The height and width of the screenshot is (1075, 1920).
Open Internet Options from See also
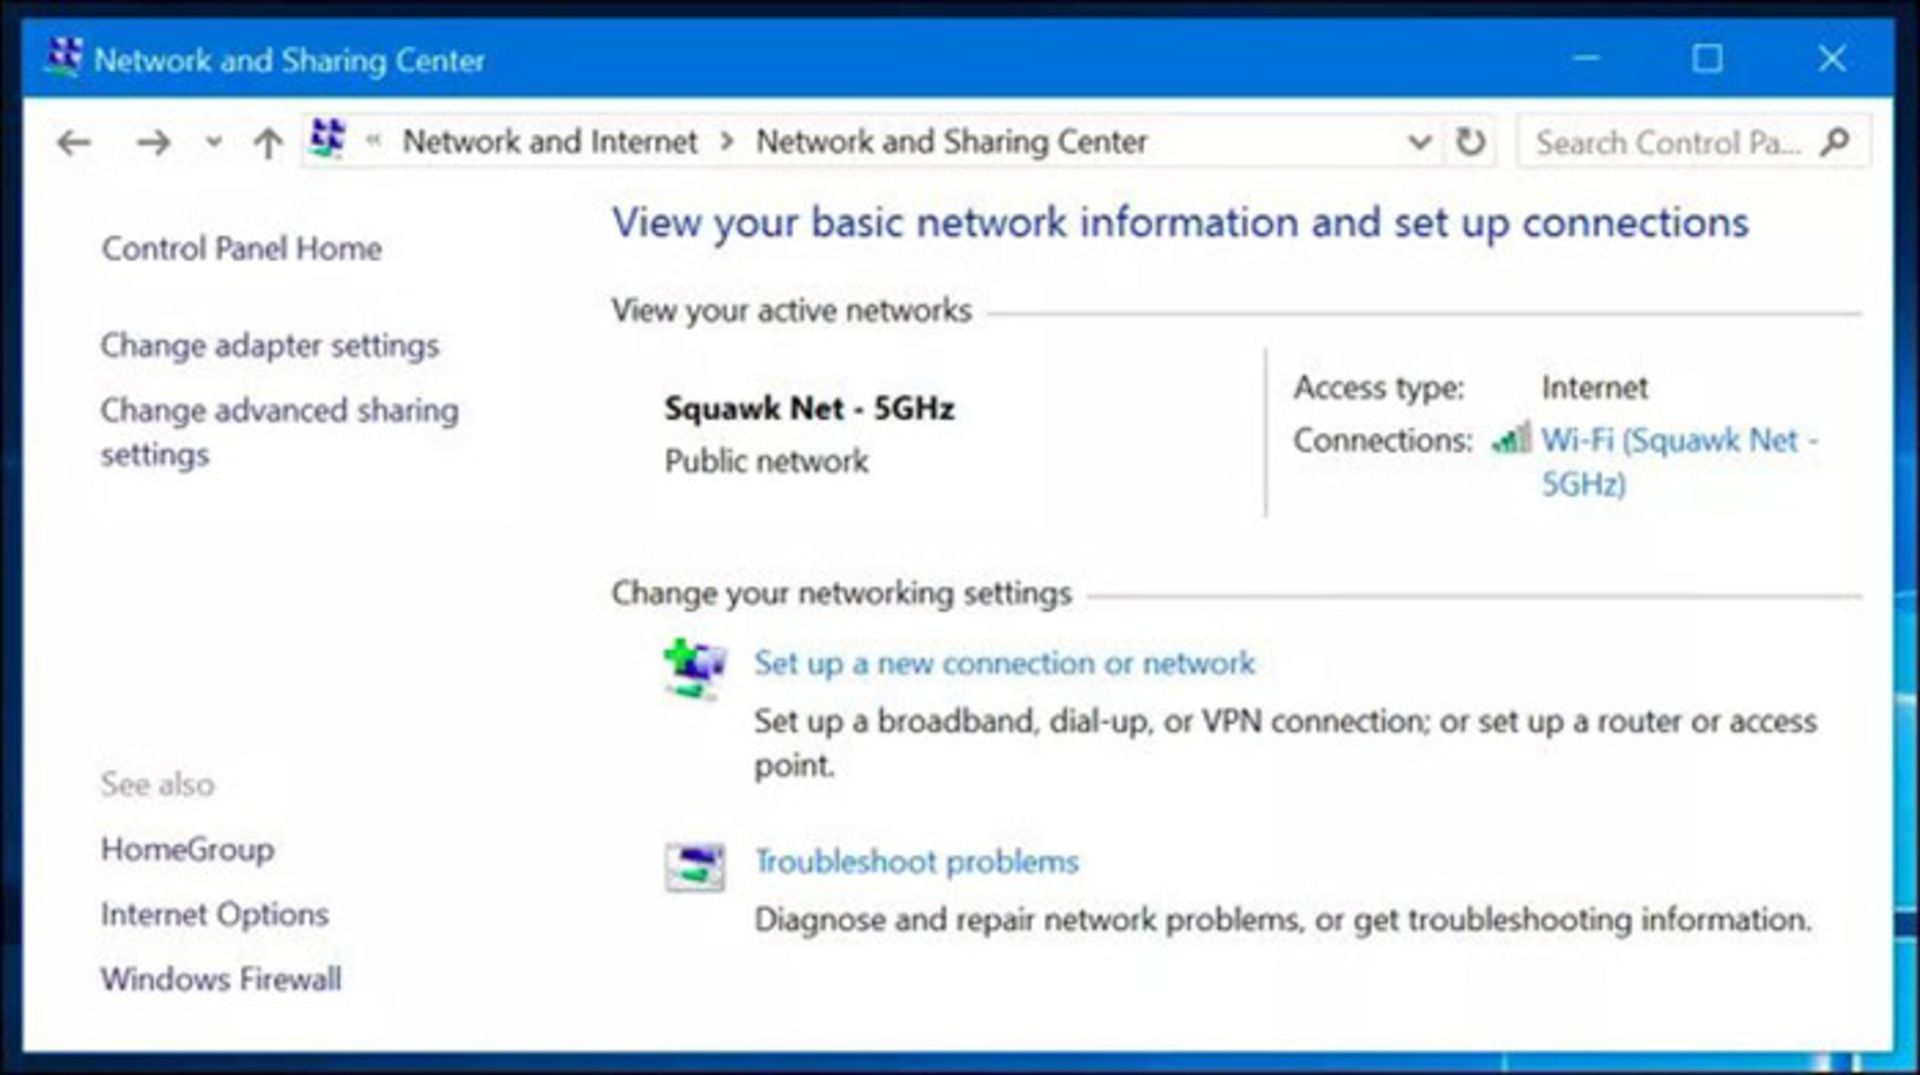[x=214, y=914]
